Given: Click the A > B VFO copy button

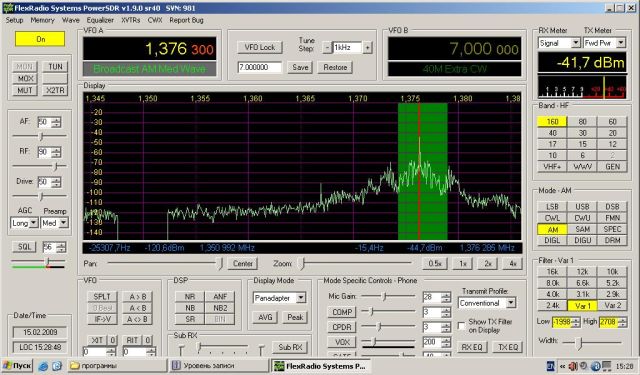Looking at the screenshot, I should [x=138, y=297].
